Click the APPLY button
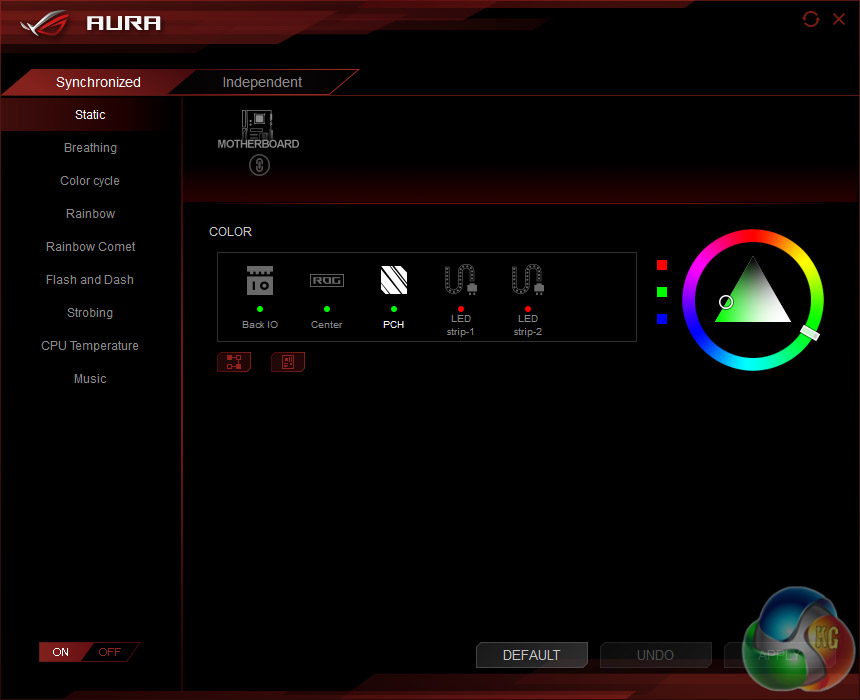This screenshot has height=700, width=860. (x=779, y=655)
